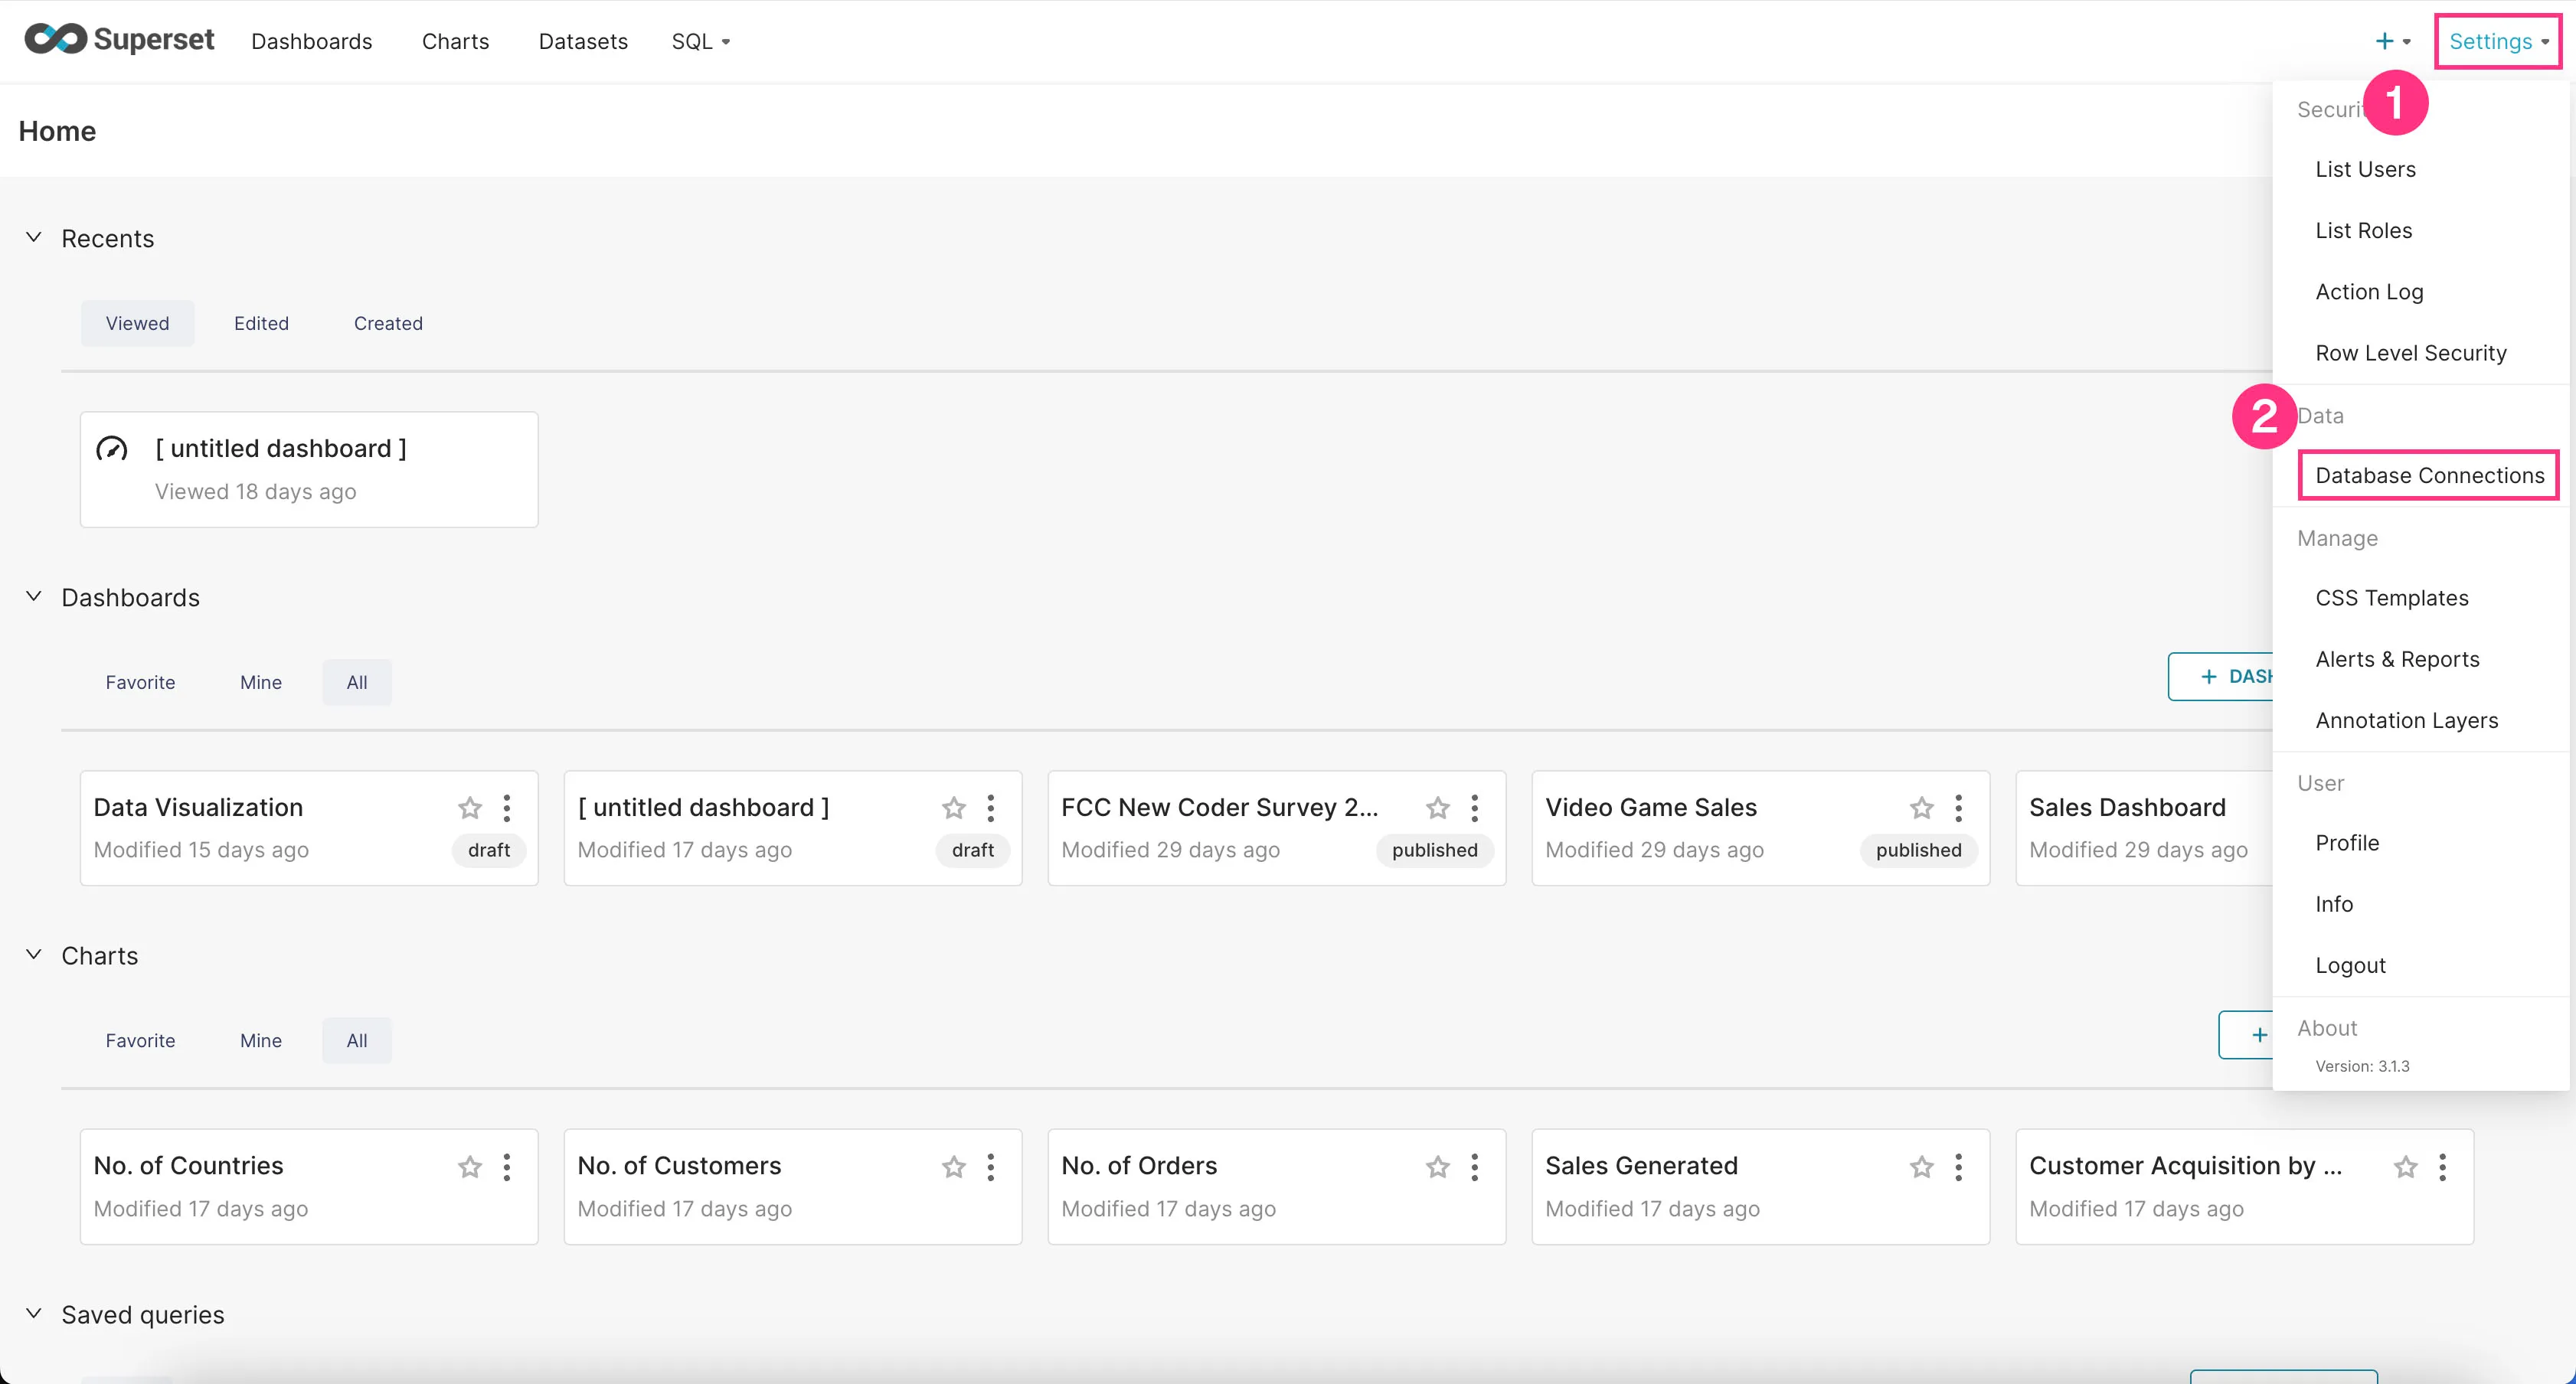Star the No. of Countries chart
This screenshot has height=1384, width=2576.
coord(470,1166)
